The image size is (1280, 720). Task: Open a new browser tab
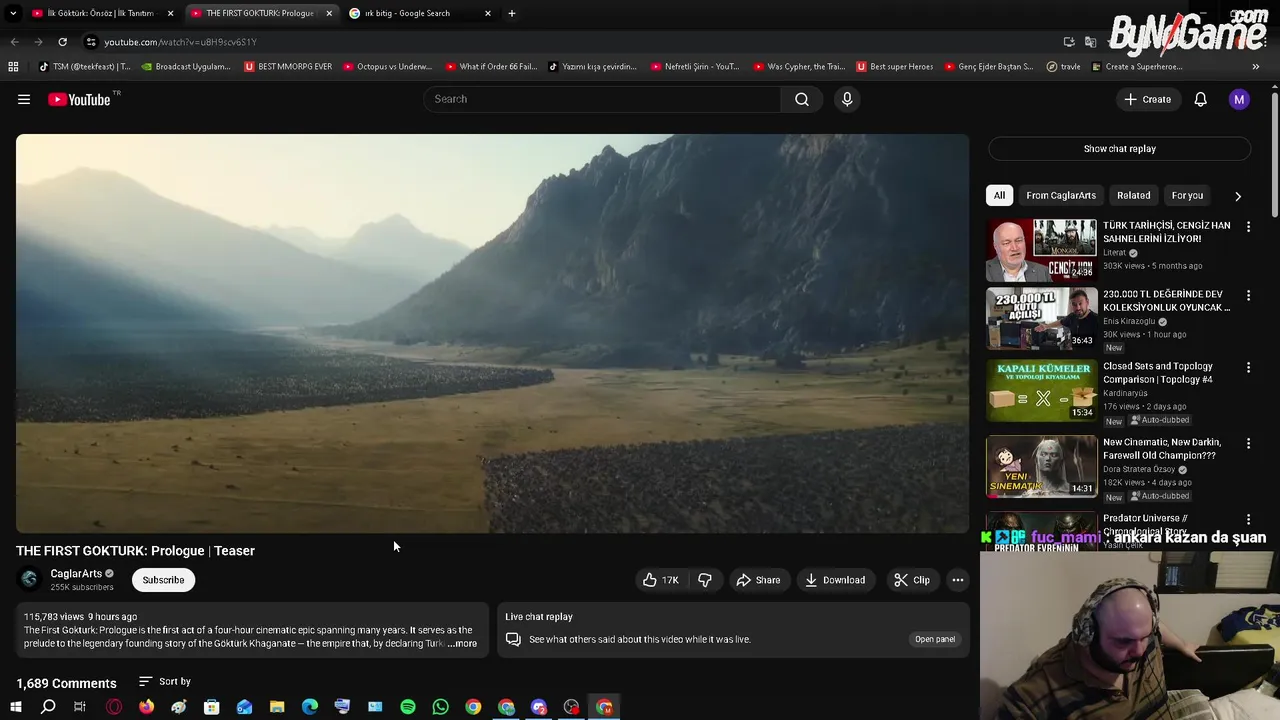pyautogui.click(x=511, y=13)
